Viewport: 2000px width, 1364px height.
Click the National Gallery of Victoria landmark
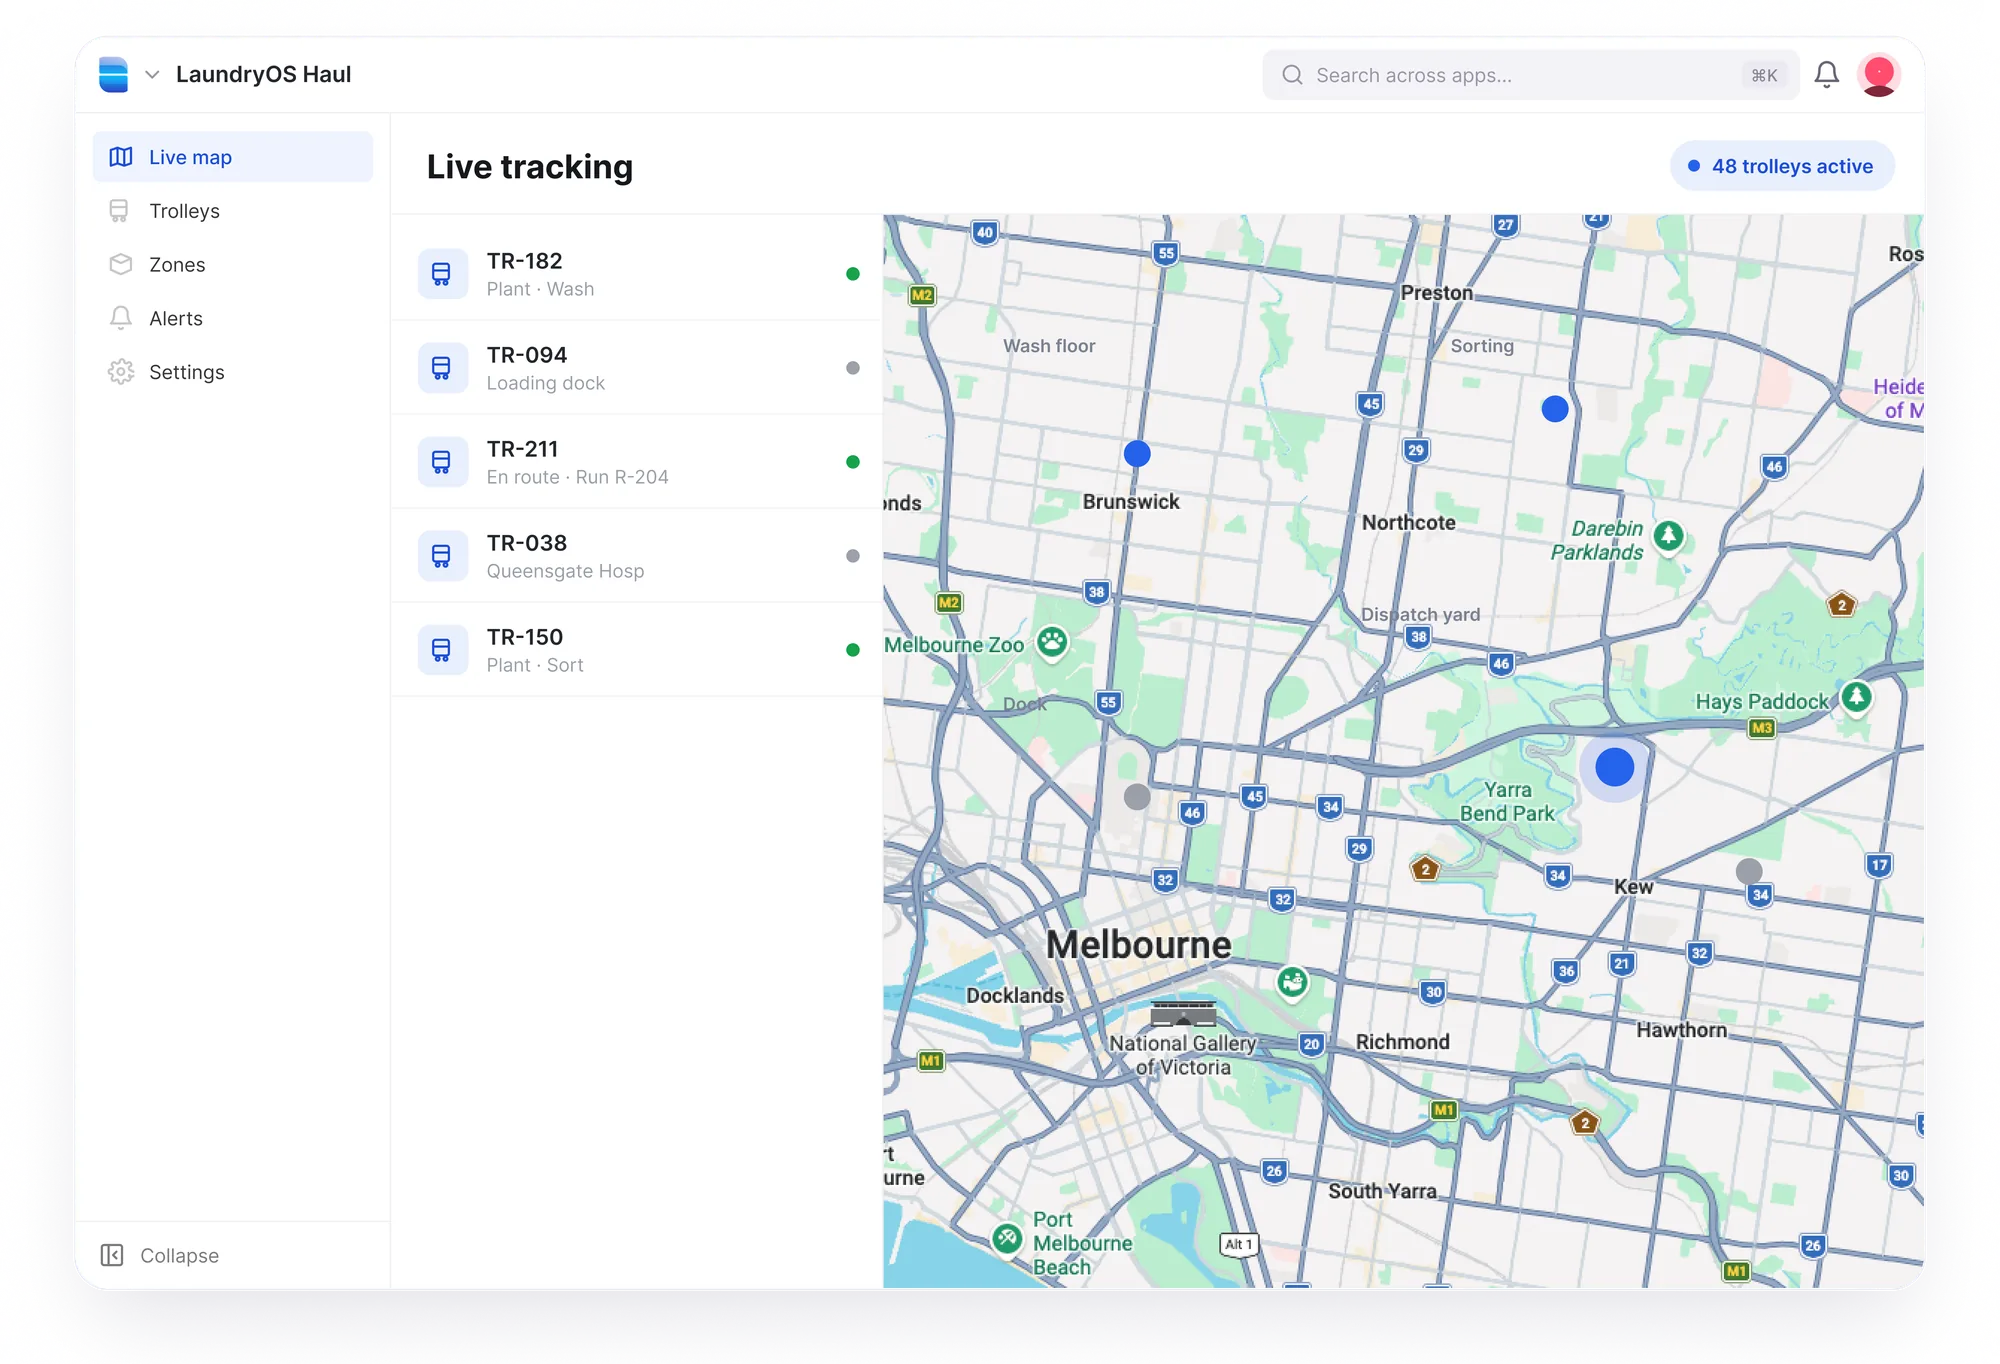tap(1183, 1013)
